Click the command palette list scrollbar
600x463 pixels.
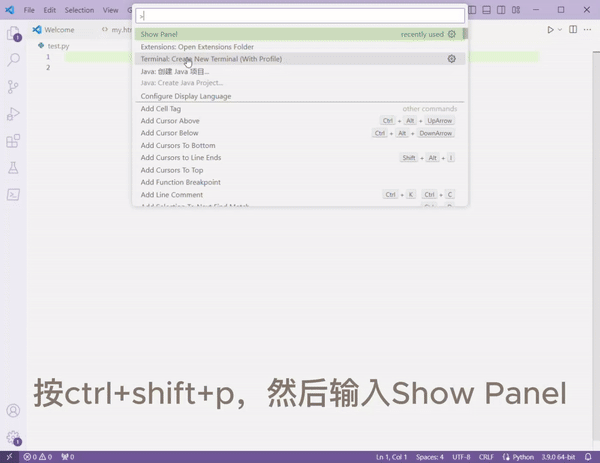tap(465, 34)
